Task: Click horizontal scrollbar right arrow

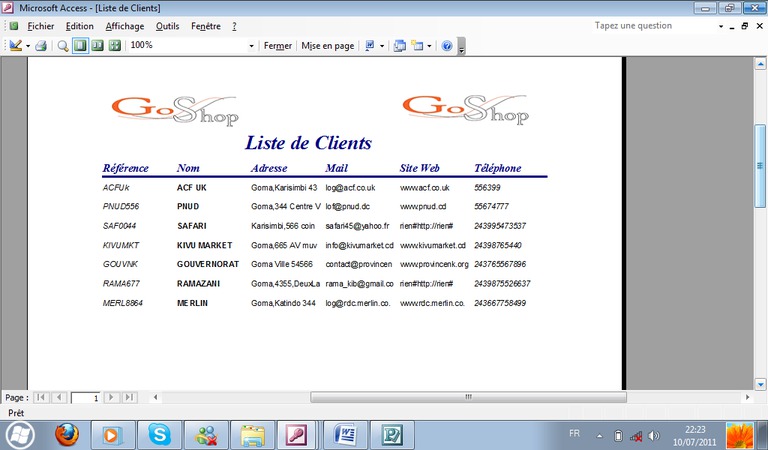Action: 747,397
